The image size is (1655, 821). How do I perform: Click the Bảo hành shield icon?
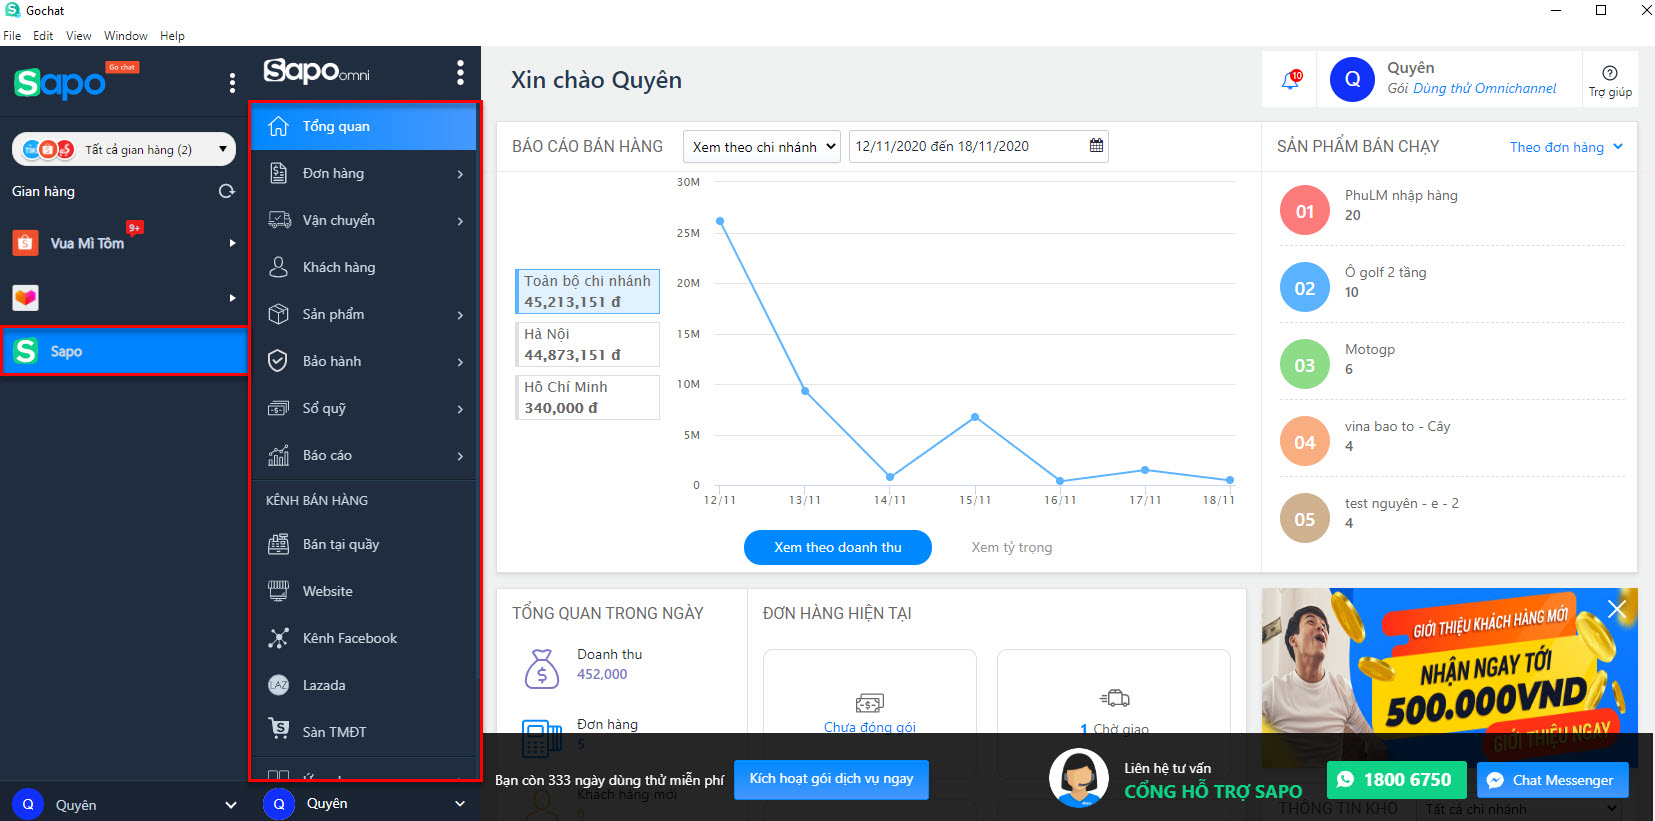pos(279,361)
